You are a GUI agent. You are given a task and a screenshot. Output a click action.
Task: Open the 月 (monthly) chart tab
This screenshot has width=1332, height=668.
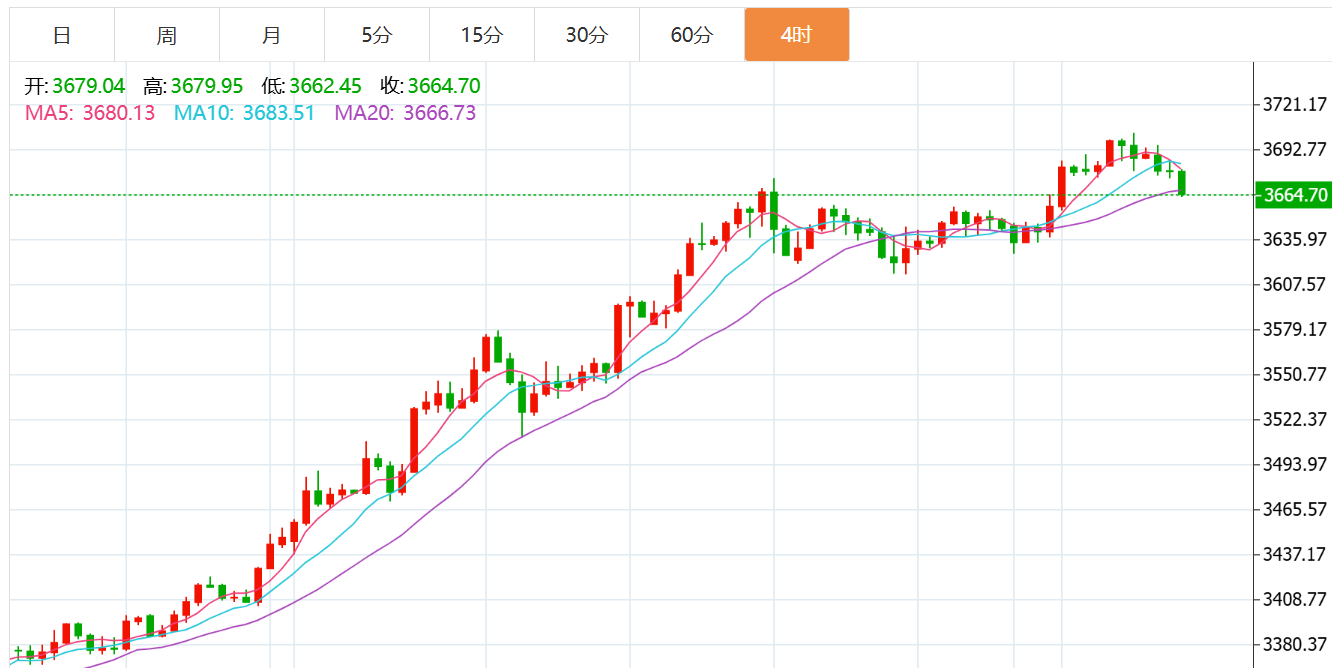point(272,35)
